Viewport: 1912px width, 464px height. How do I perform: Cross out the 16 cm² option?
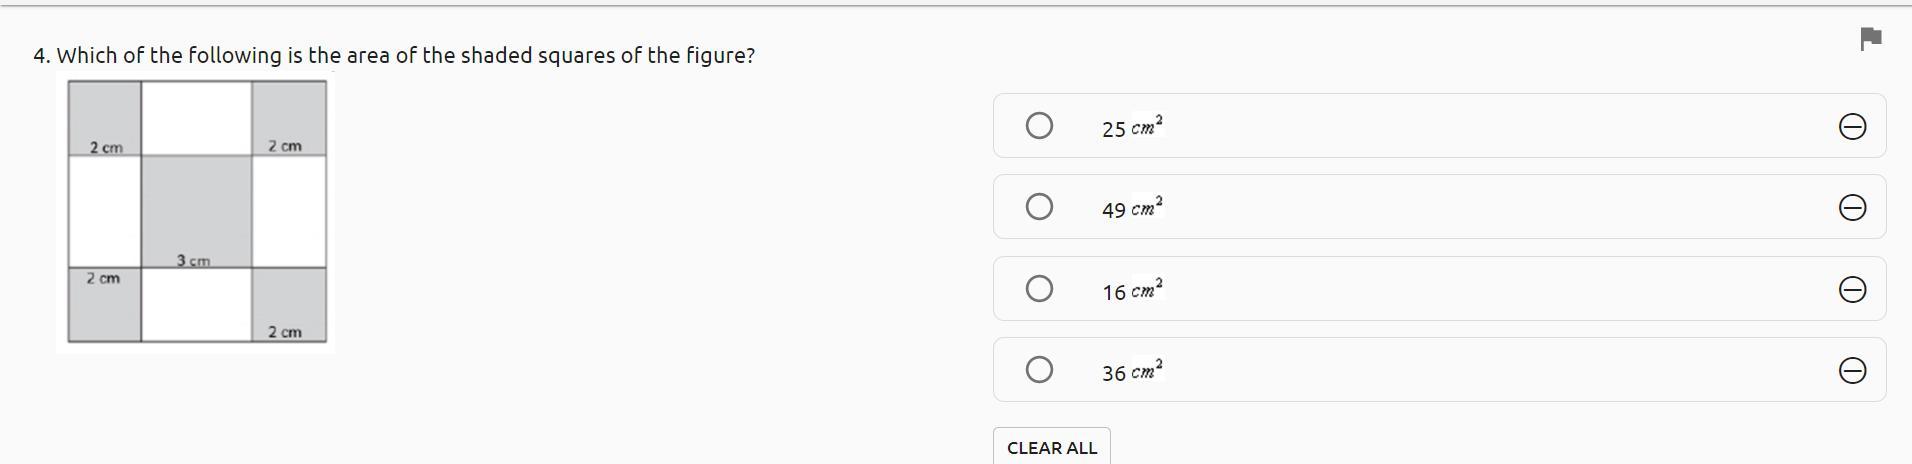pos(1851,290)
